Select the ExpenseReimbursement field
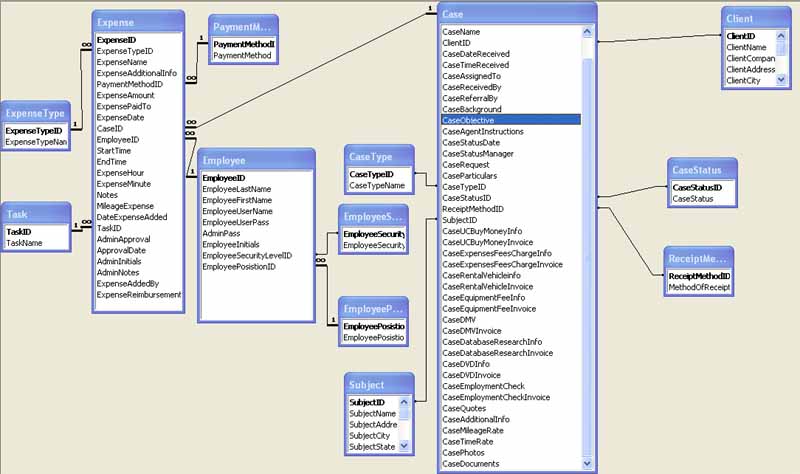This screenshot has height=474, width=800. [x=139, y=295]
